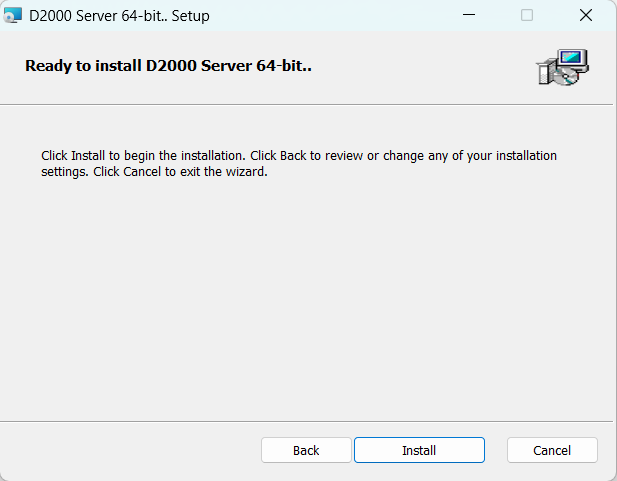617x481 pixels.
Task: Cancel the D2000 Server setup wizard
Action: click(552, 450)
